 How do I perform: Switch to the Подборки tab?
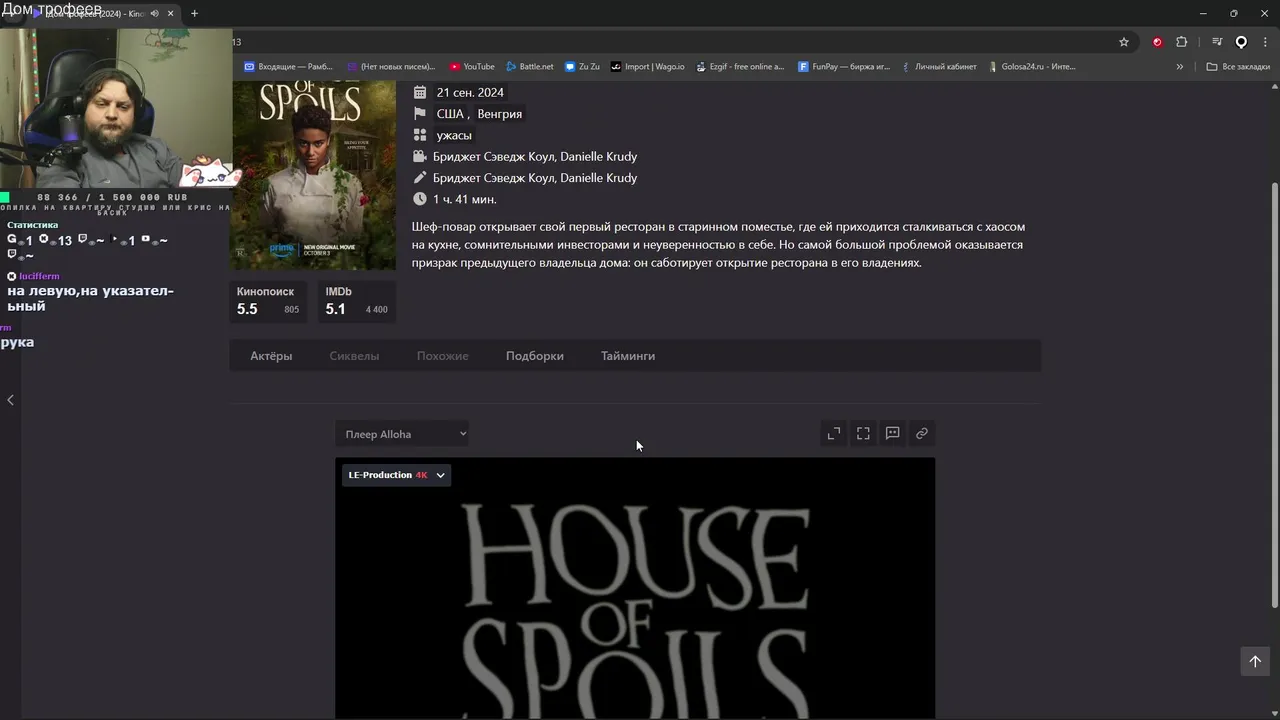(534, 356)
